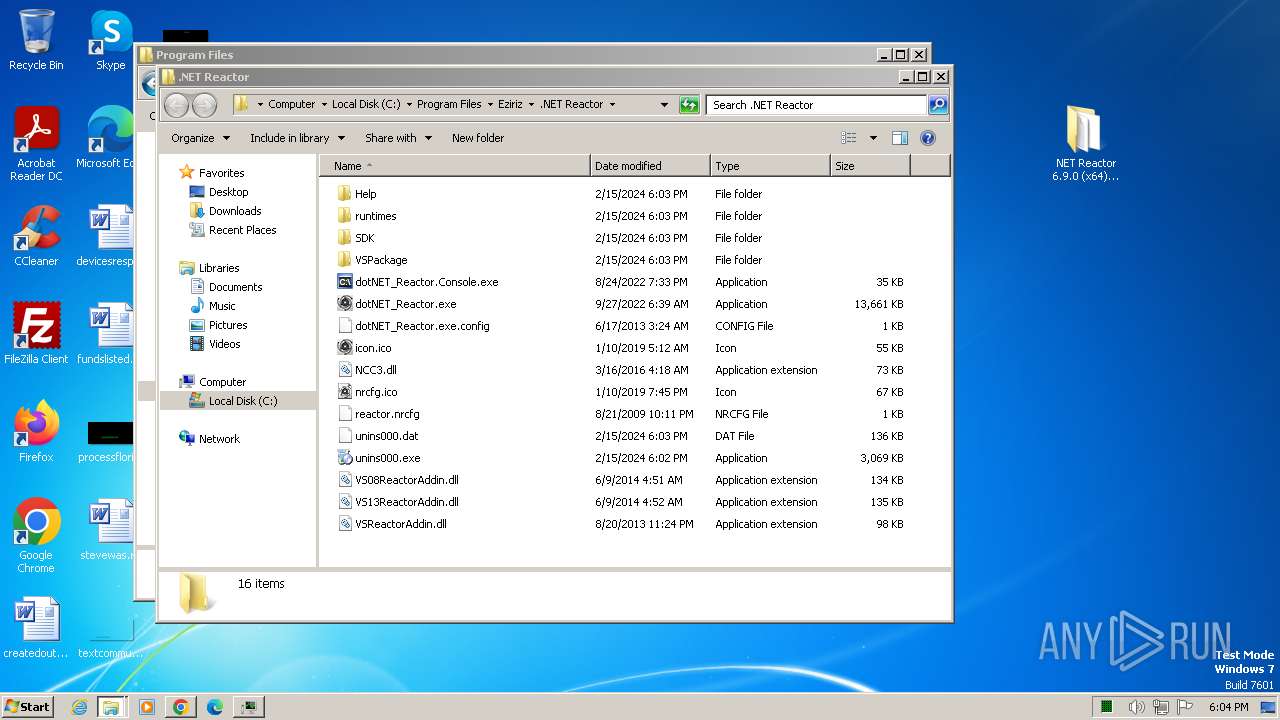
Task: Sort by Size column header
Action: point(870,166)
